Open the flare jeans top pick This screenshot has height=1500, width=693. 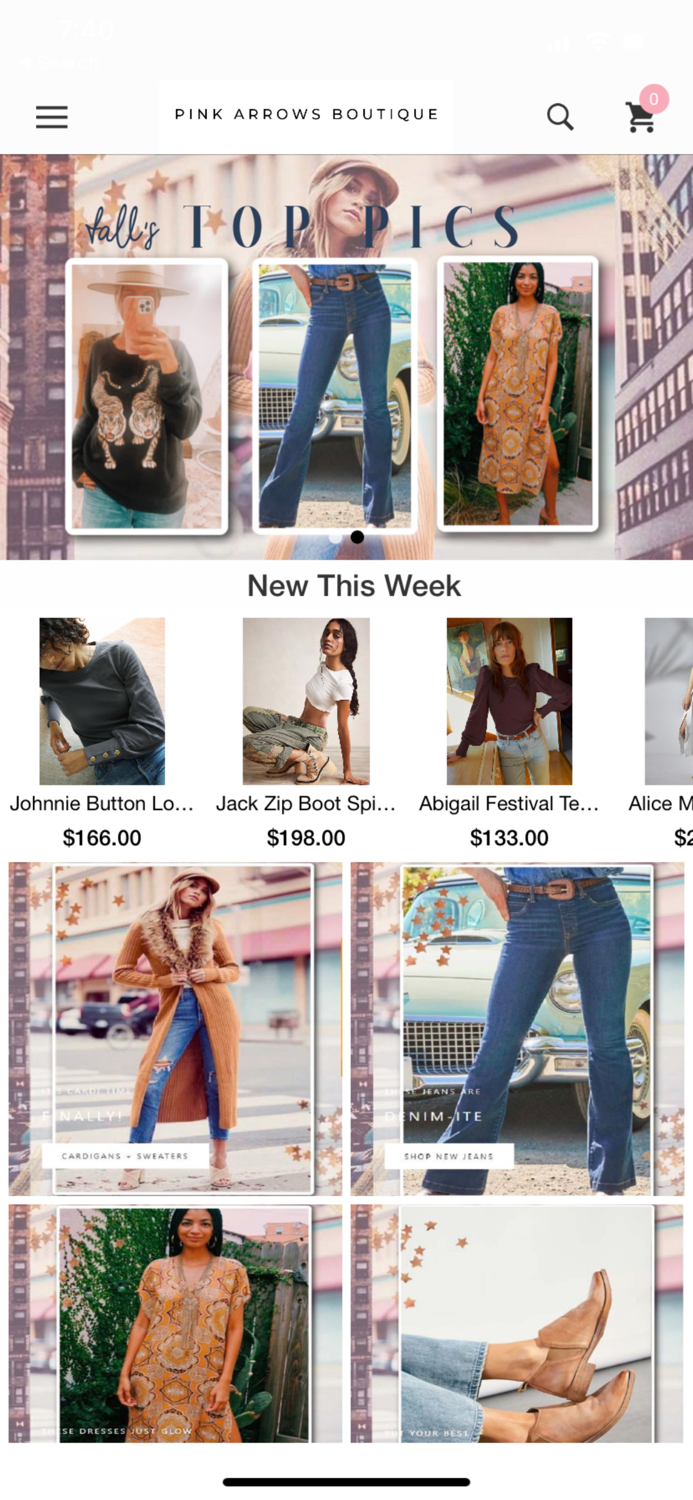335,396
